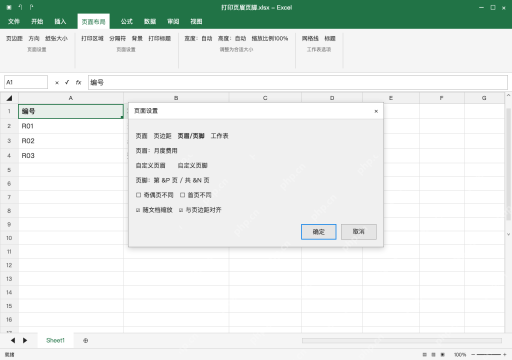
Task: Click the save icon in title bar
Action: pos(9,7)
